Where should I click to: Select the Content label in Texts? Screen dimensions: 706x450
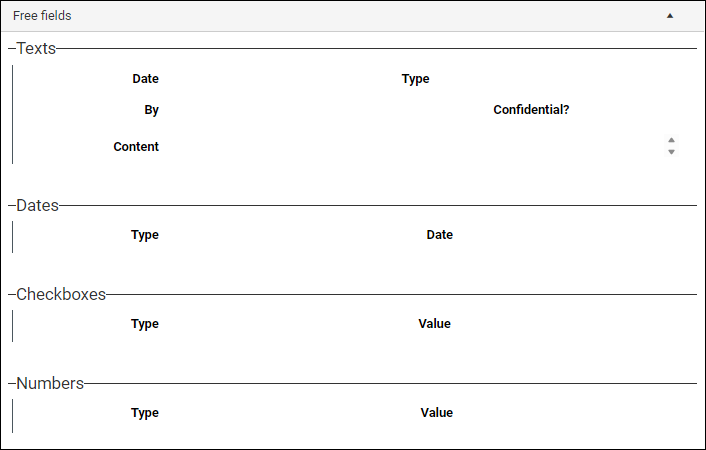[136, 147]
